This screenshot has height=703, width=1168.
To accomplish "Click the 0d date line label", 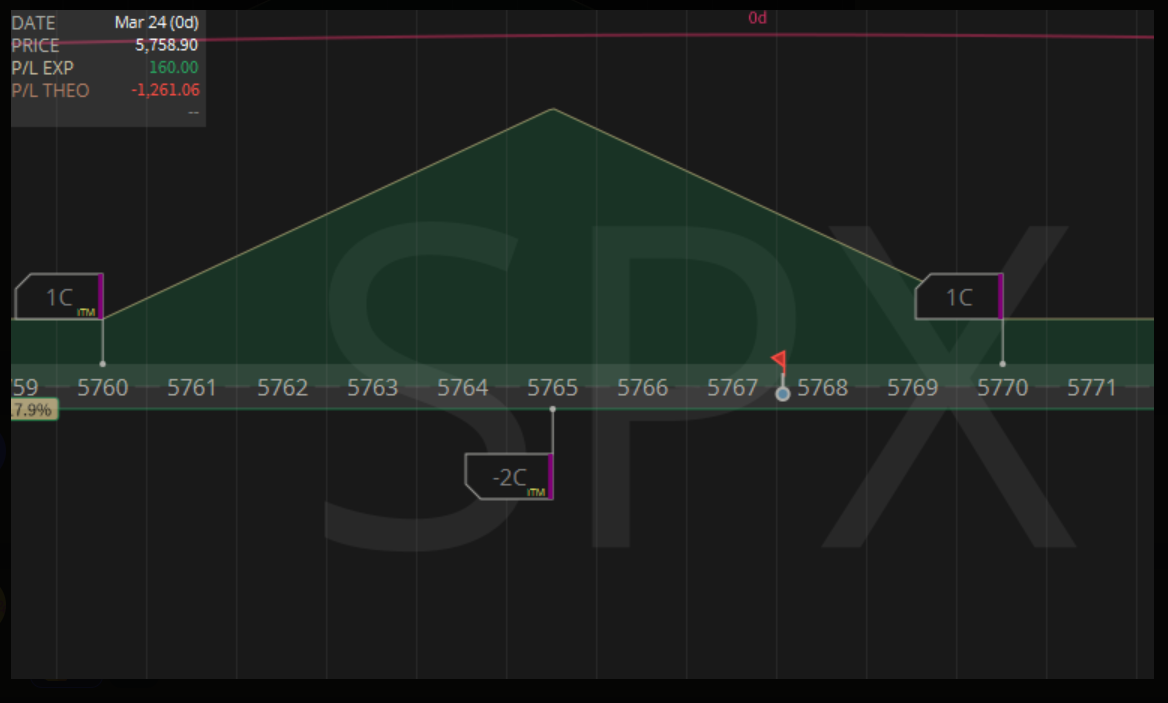I will pos(758,18).
